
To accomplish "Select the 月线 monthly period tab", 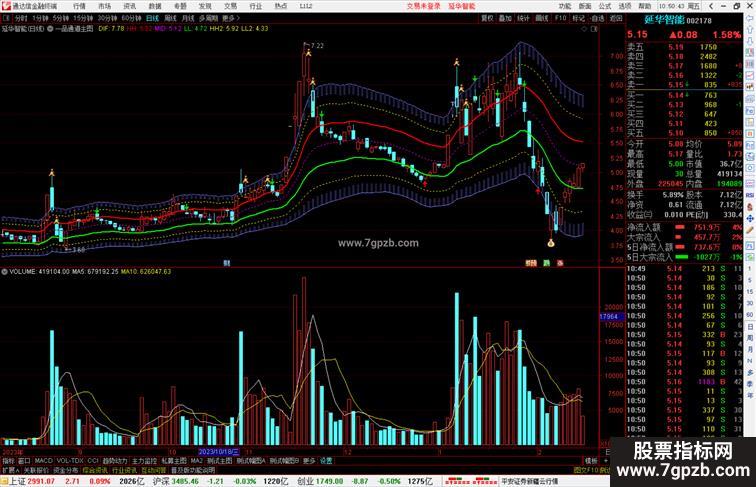I will [x=188, y=18].
